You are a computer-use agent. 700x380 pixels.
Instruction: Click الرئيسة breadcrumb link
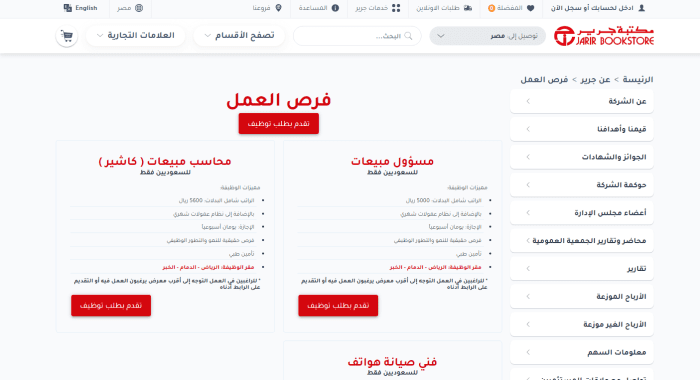tap(638, 79)
